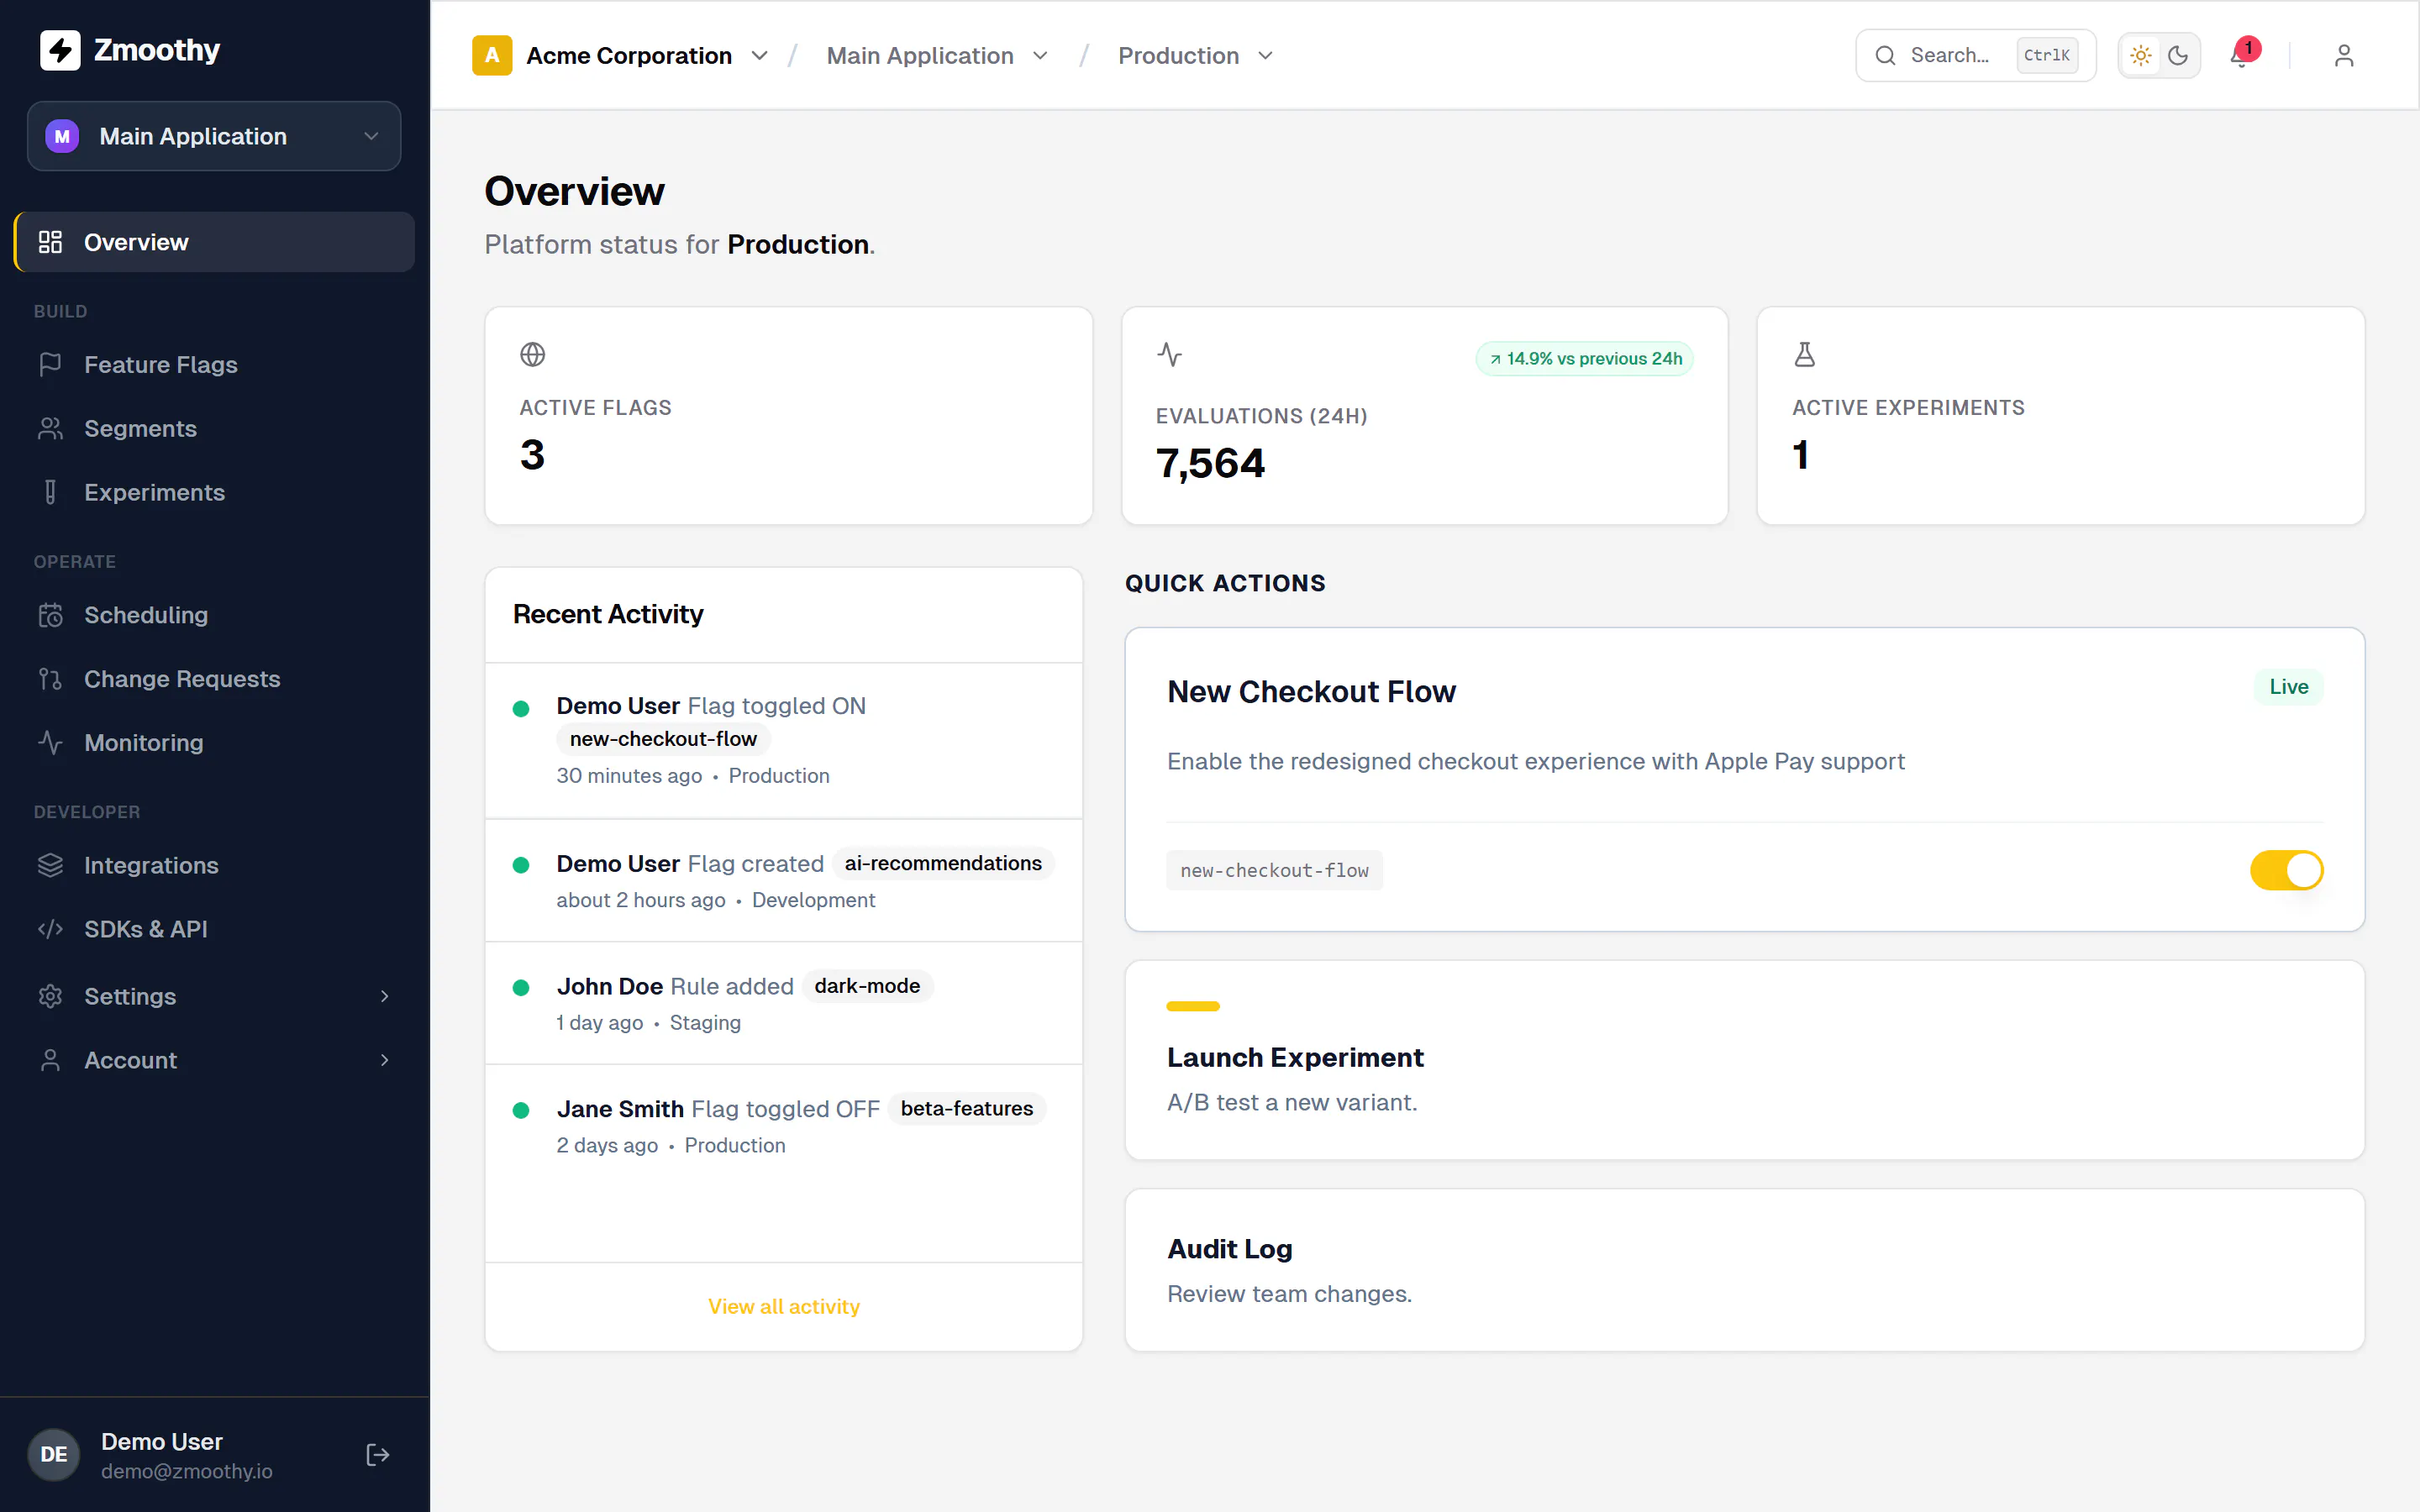Expand the Settings submenu arrow

click(x=385, y=996)
